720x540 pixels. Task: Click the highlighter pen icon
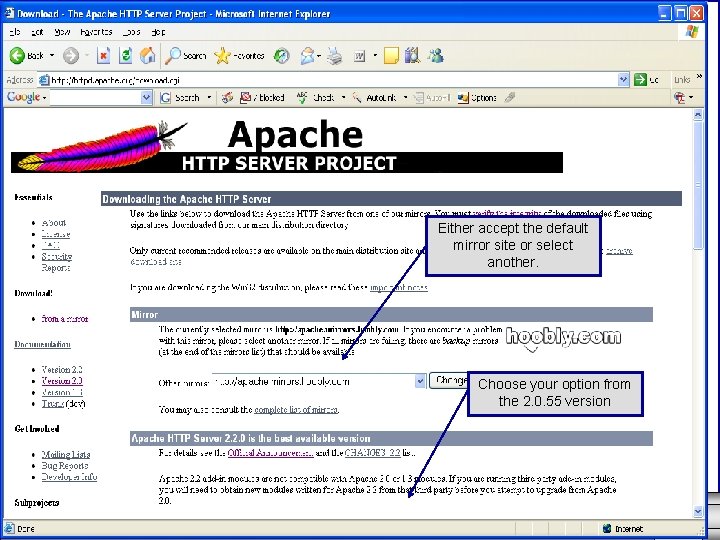509,97
